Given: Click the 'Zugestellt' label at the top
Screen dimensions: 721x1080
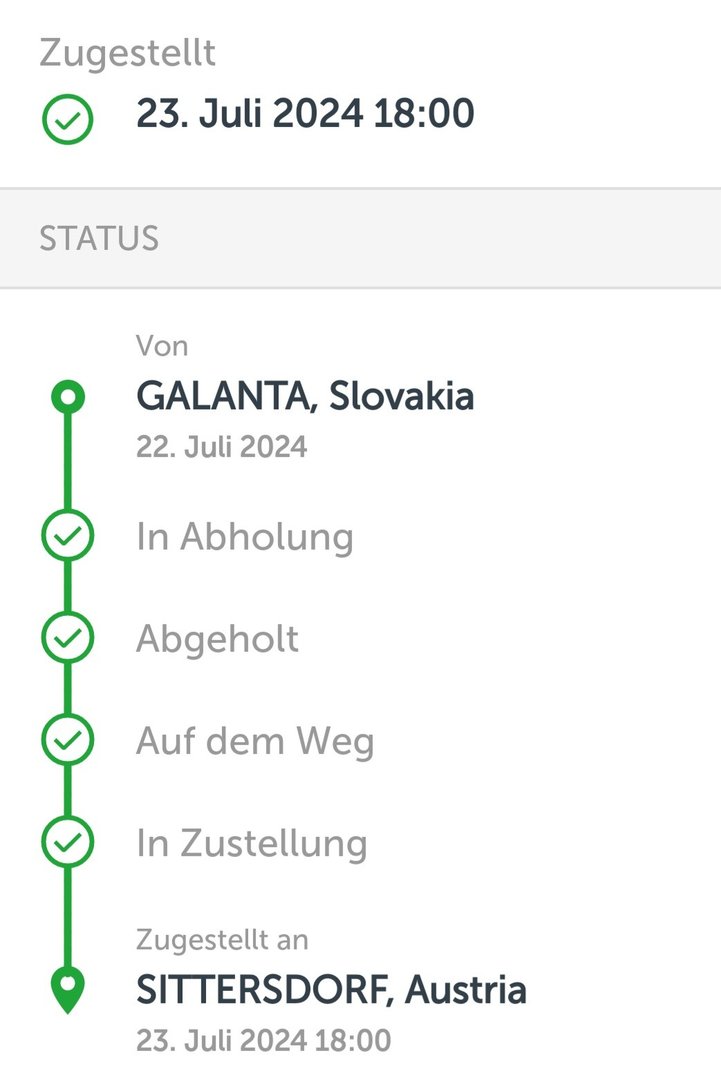Looking at the screenshot, I should click(x=127, y=53).
